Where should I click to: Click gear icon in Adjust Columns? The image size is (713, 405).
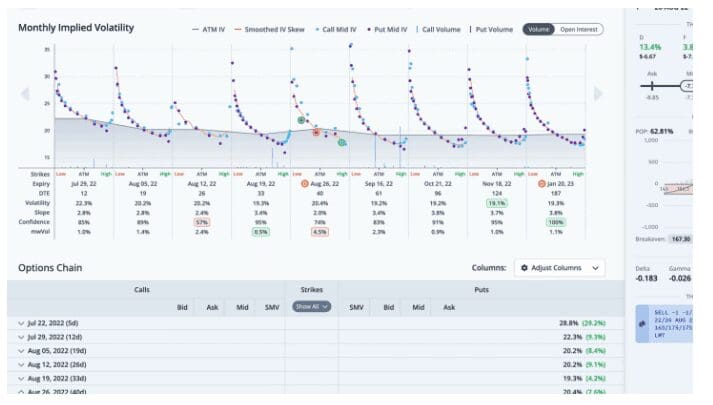pyautogui.click(x=523, y=268)
